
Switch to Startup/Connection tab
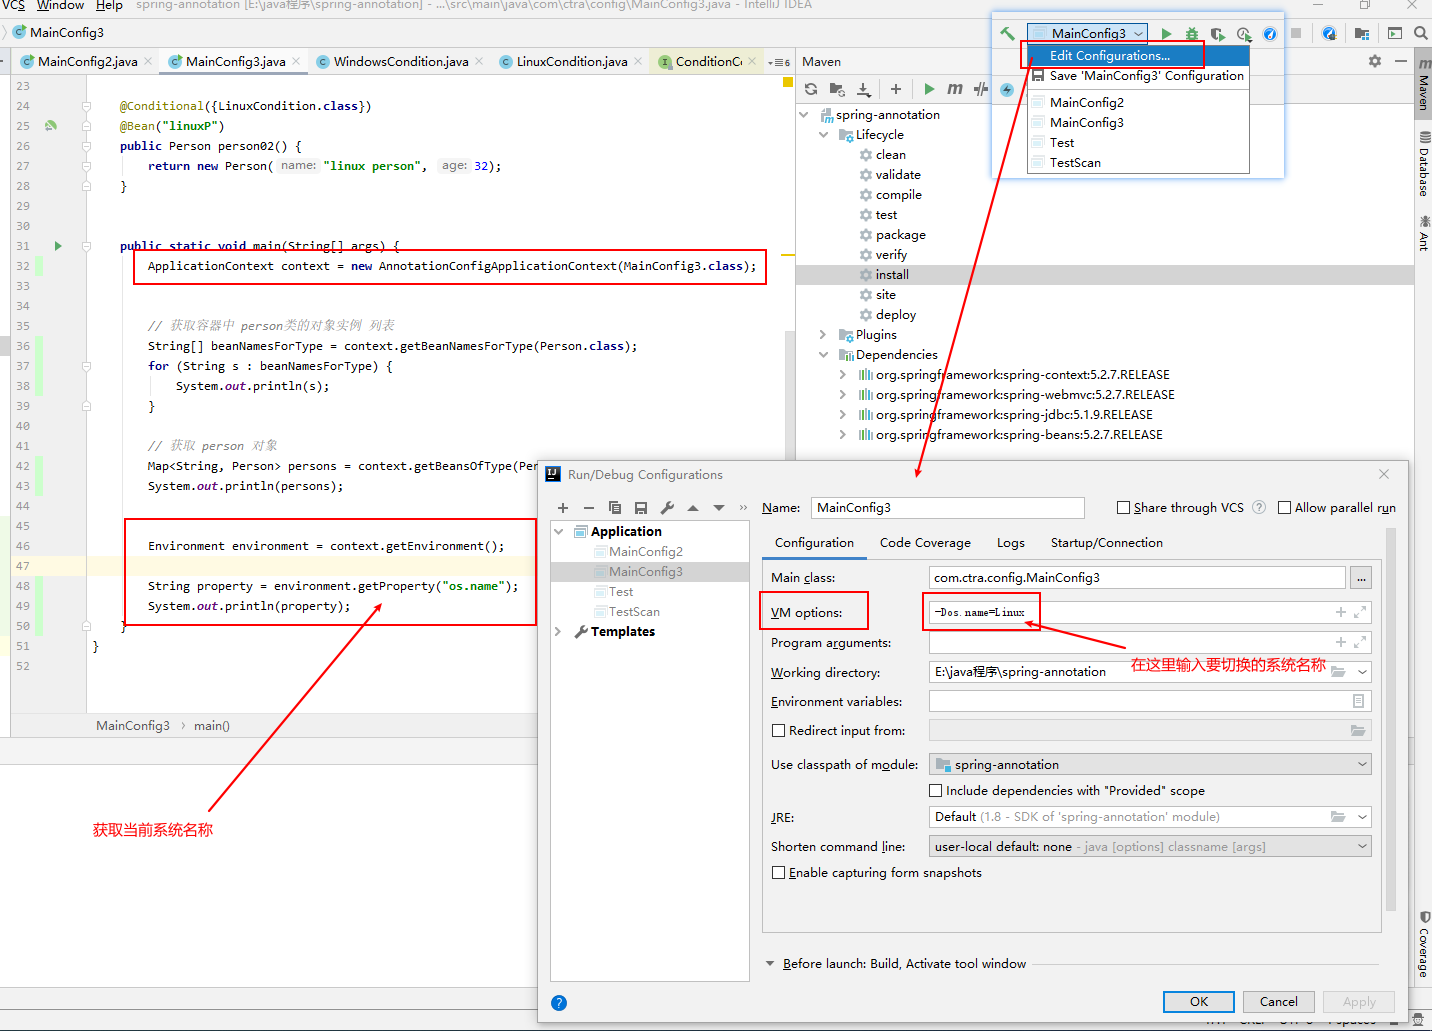[1107, 543]
